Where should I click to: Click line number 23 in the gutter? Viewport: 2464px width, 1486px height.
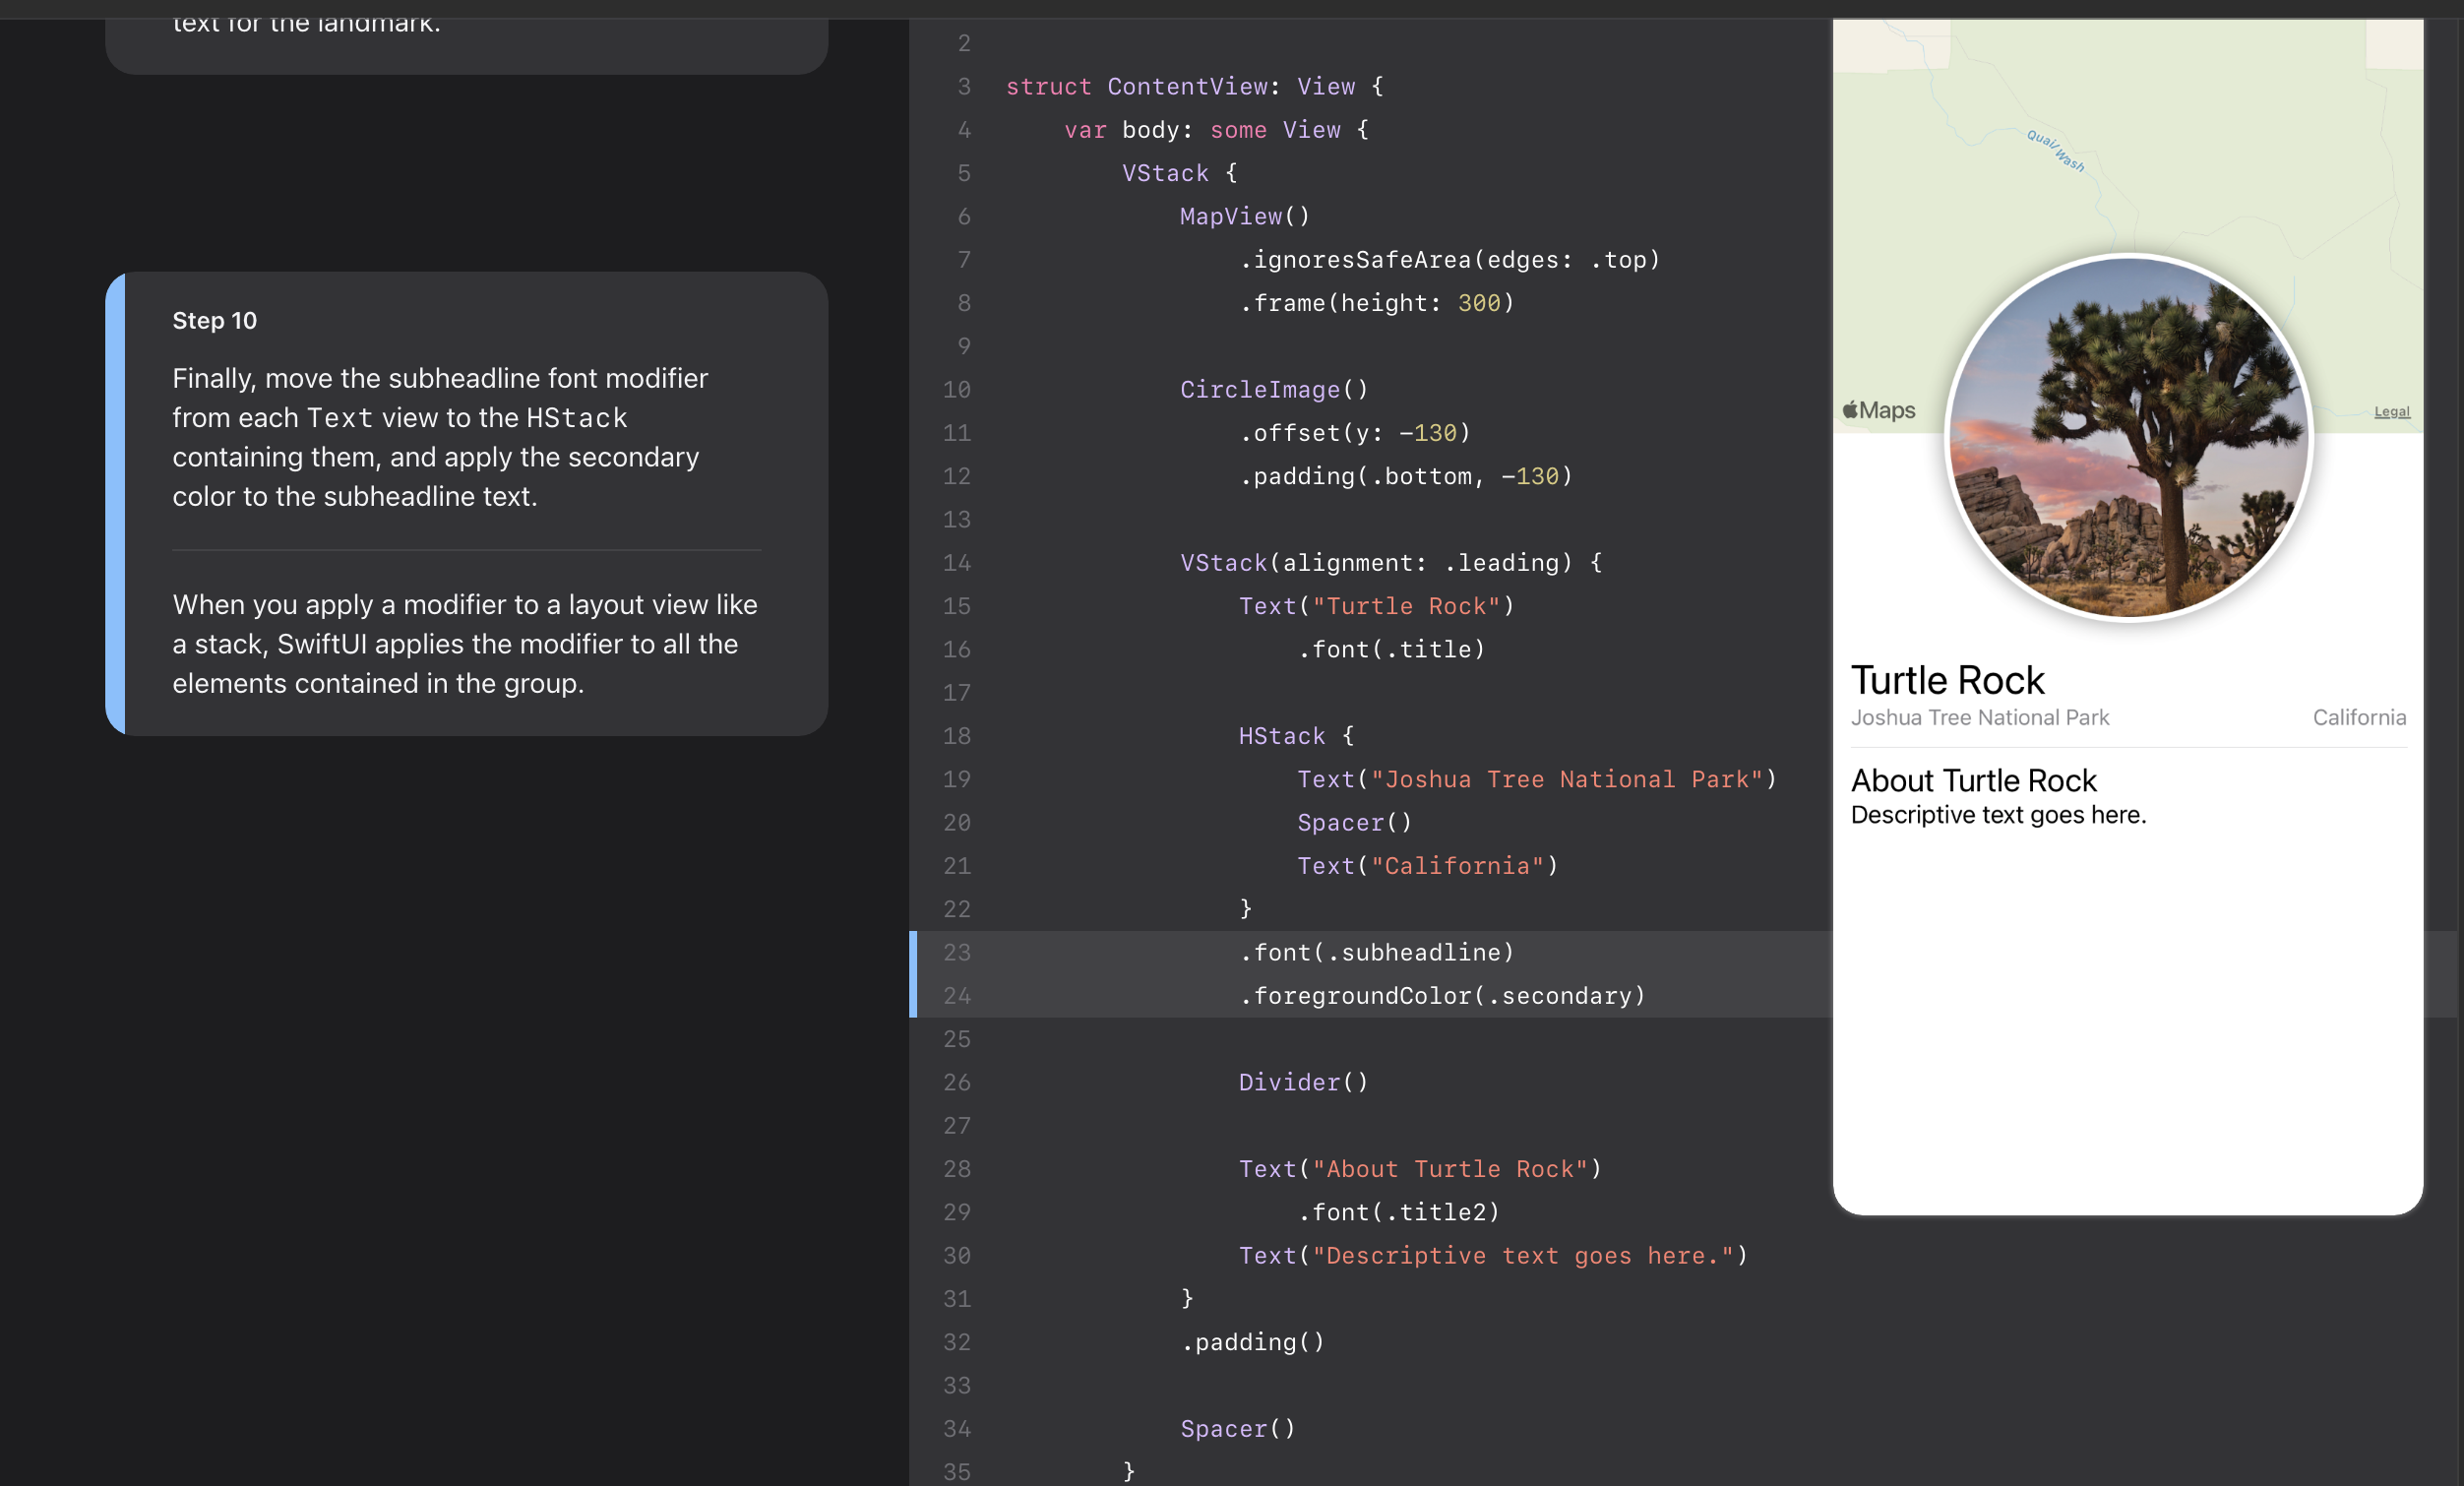(x=956, y=952)
